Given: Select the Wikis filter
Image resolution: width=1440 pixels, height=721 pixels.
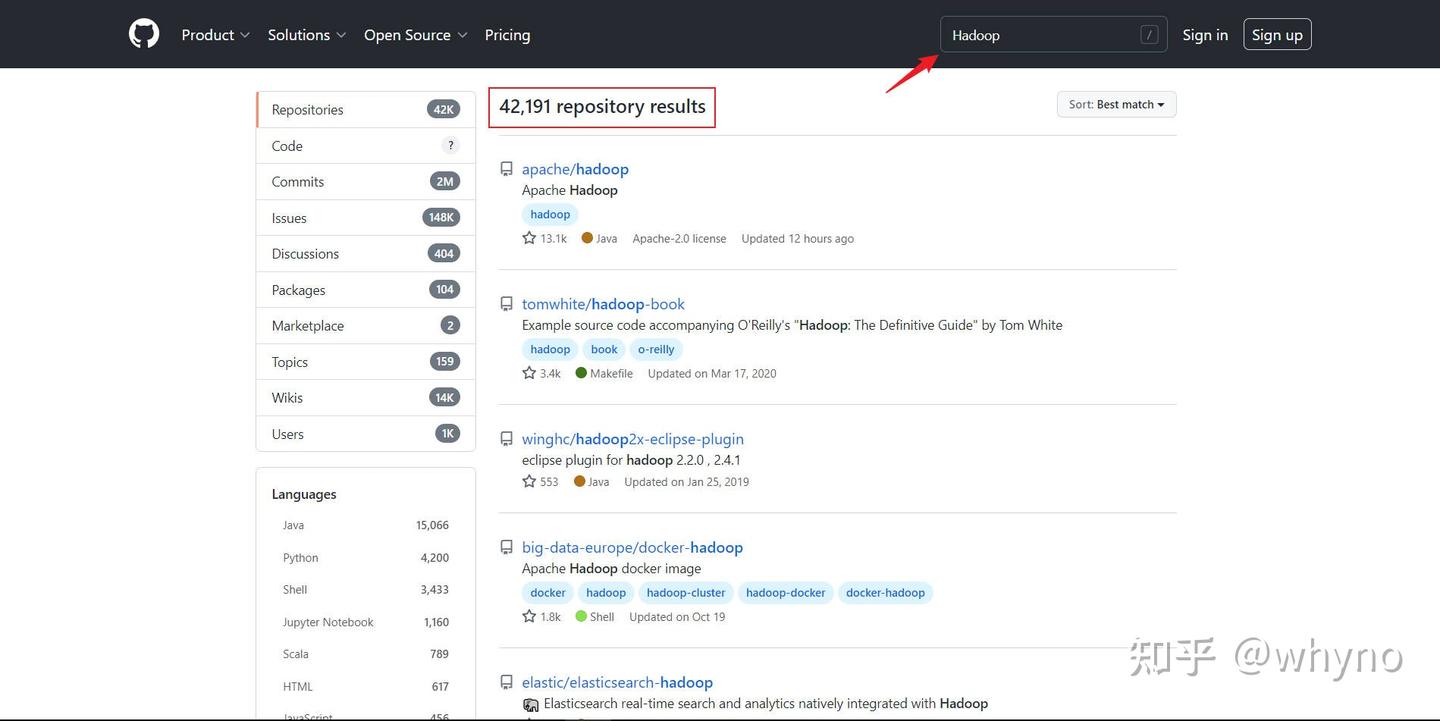Looking at the screenshot, I should coord(366,398).
